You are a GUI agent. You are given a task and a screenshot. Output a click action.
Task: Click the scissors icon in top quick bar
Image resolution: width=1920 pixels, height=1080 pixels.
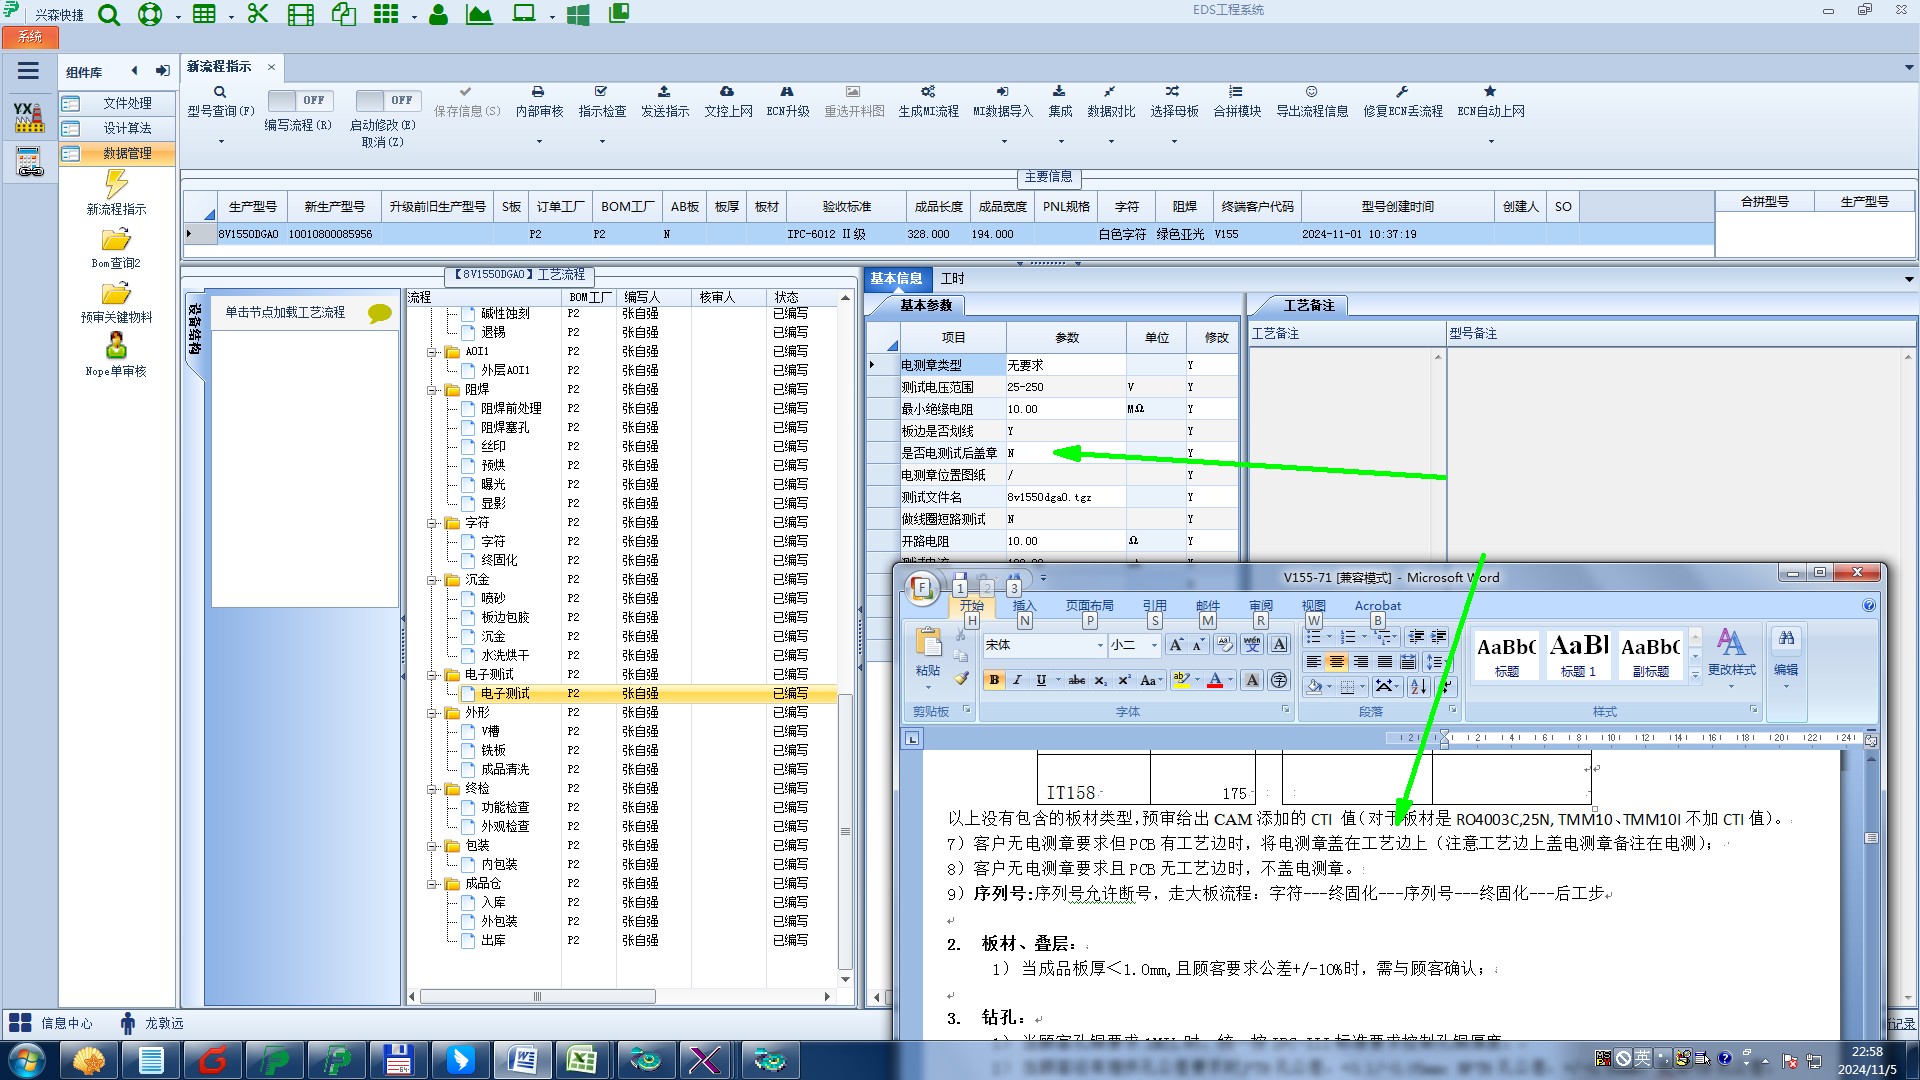click(258, 14)
